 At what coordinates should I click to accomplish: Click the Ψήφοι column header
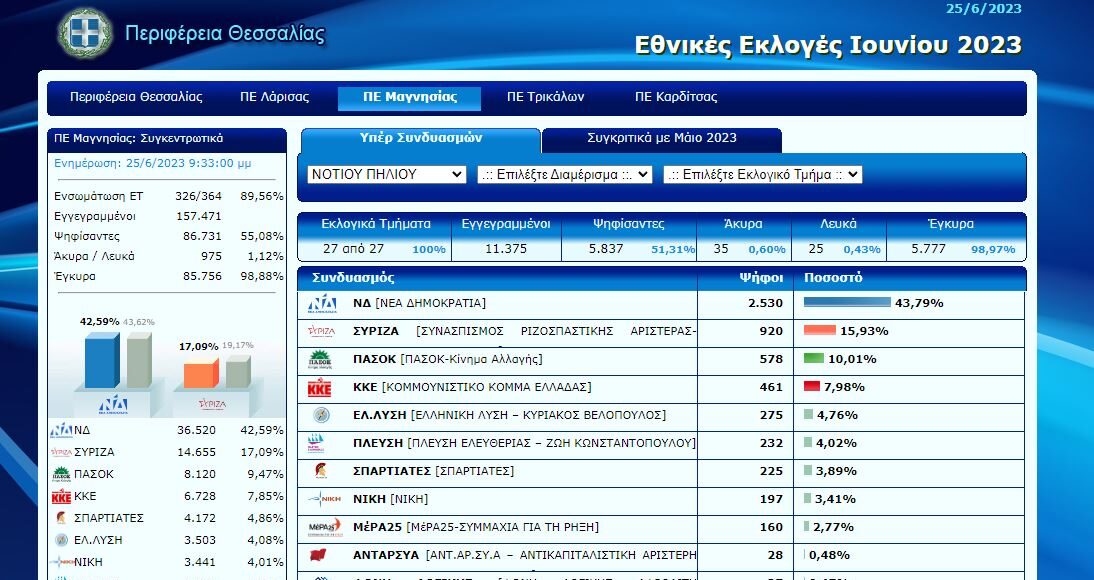tap(761, 278)
